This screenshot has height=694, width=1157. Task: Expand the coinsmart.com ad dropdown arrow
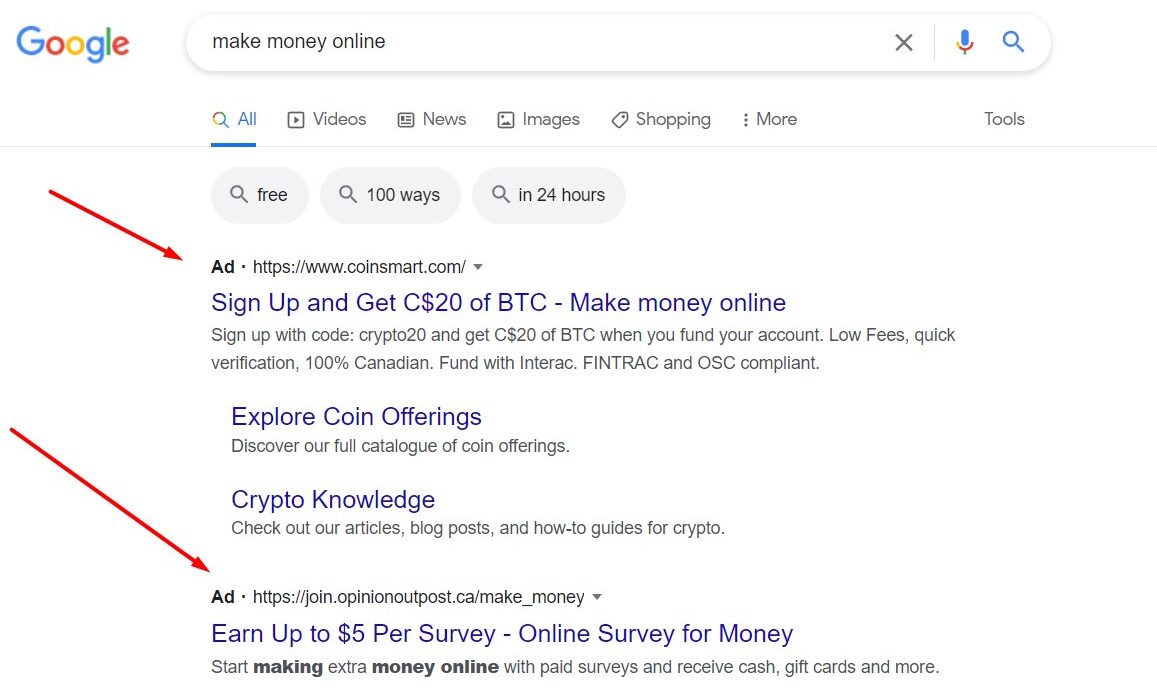[478, 267]
